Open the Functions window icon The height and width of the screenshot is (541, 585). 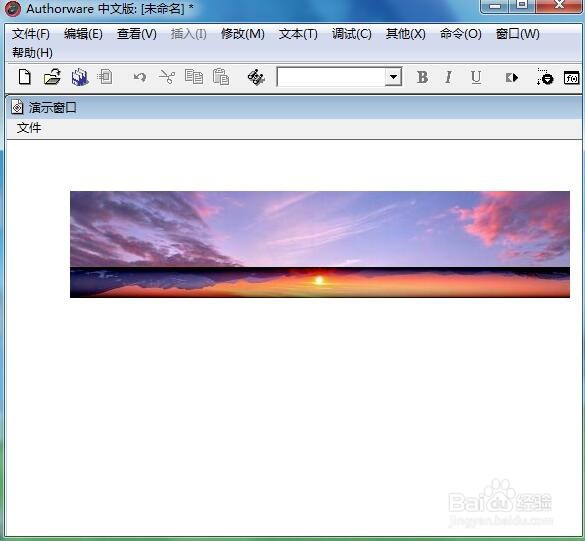[572, 78]
